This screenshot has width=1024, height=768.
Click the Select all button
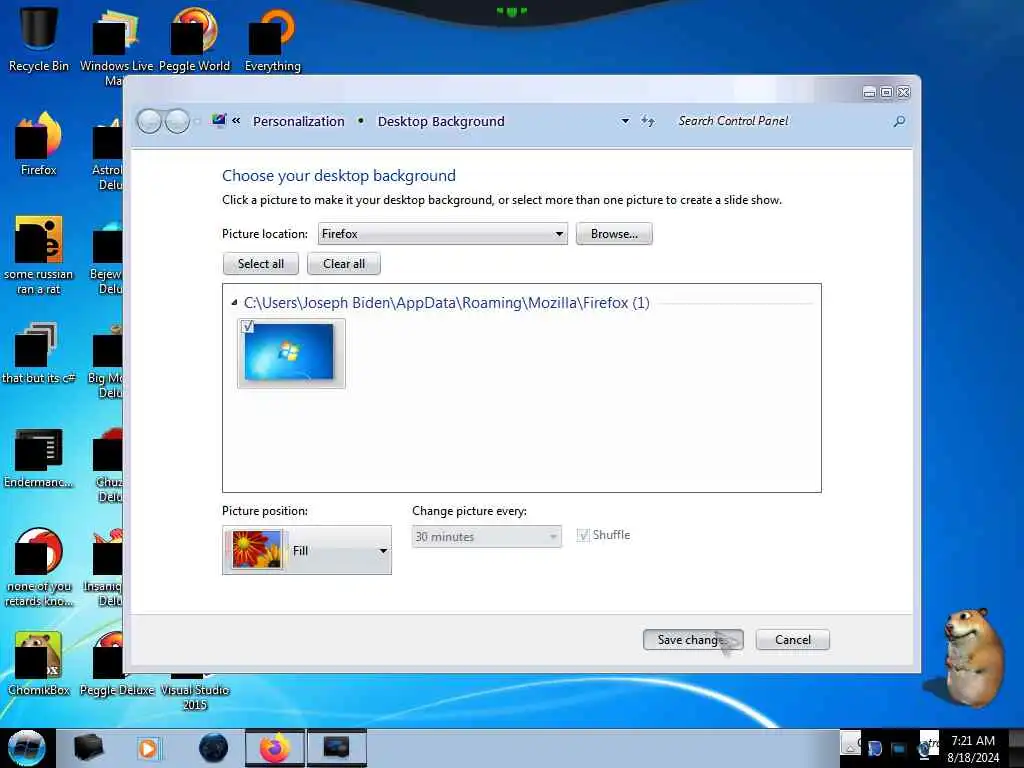[x=261, y=264]
